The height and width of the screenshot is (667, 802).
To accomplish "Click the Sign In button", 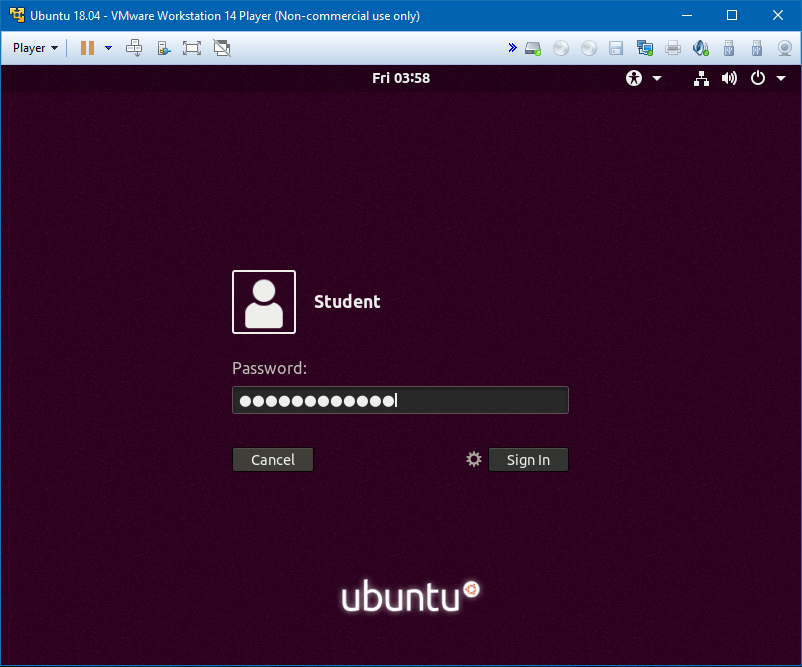I will 528,460.
